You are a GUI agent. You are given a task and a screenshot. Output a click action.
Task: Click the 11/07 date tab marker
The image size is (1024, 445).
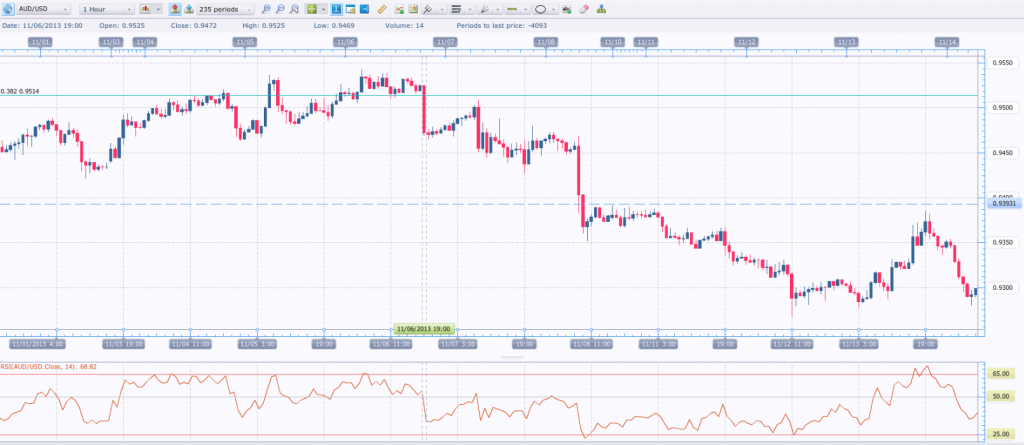(445, 42)
